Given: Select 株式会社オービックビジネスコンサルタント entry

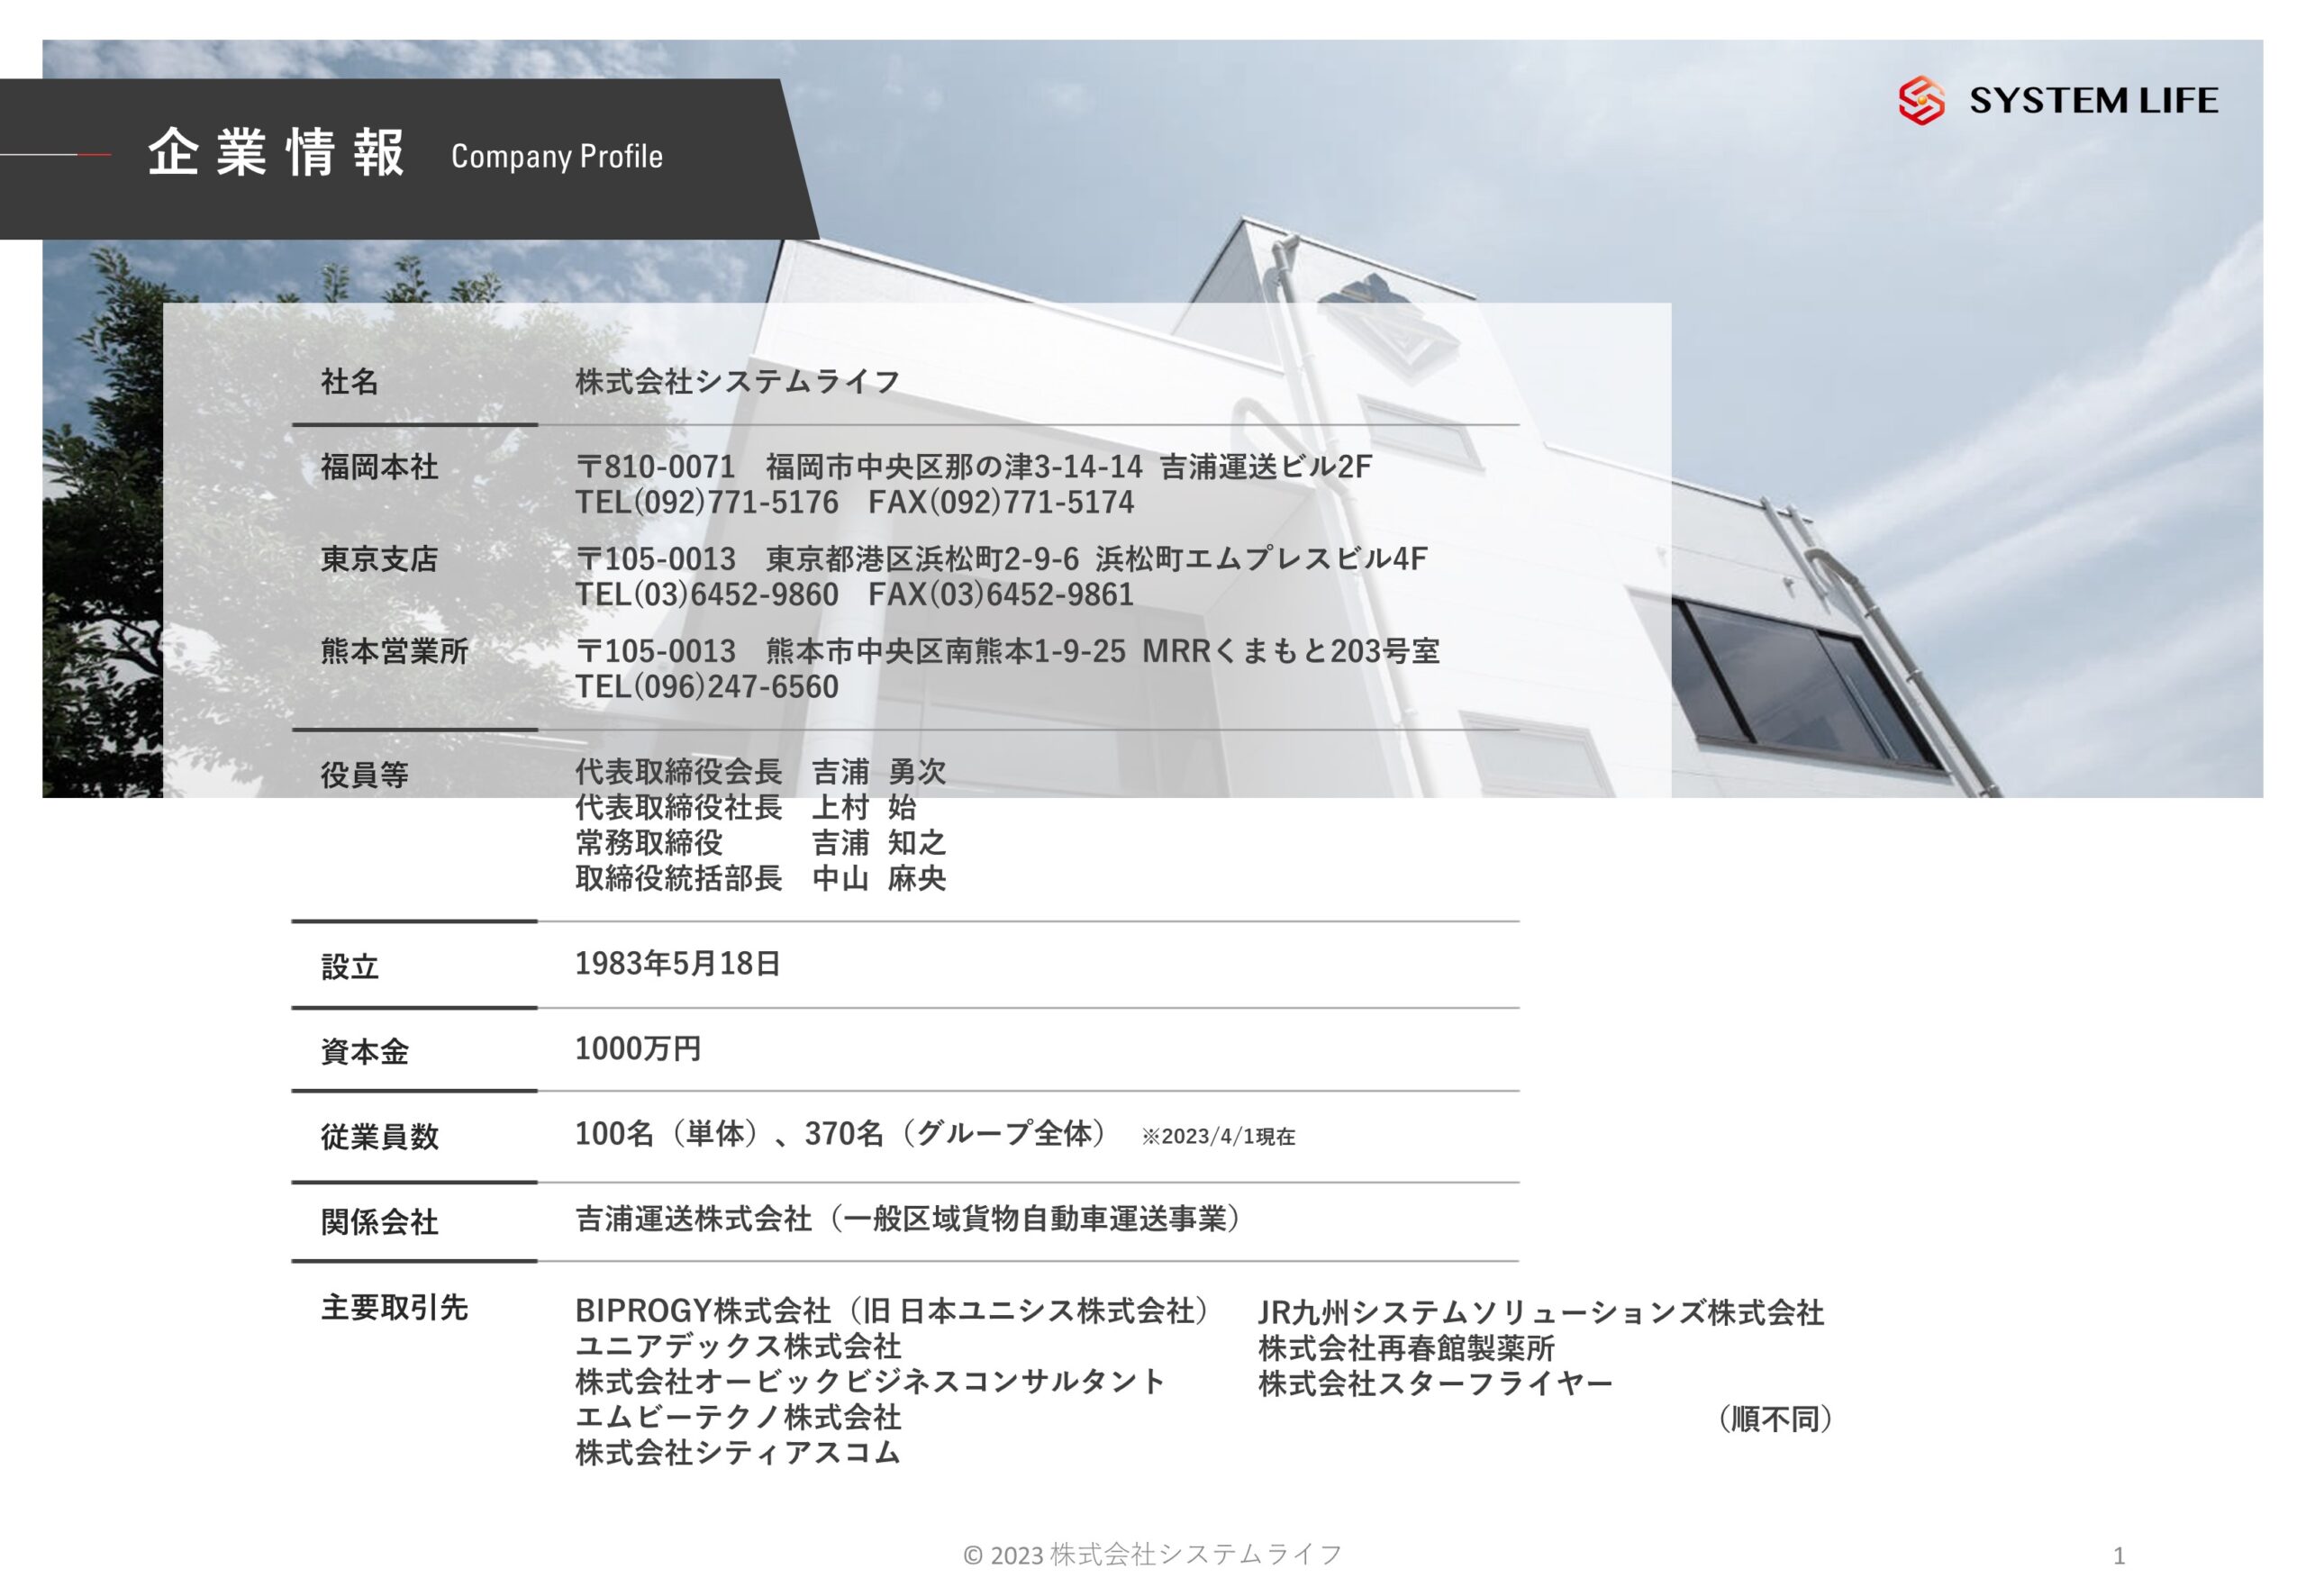Looking at the screenshot, I should coord(870,1381).
